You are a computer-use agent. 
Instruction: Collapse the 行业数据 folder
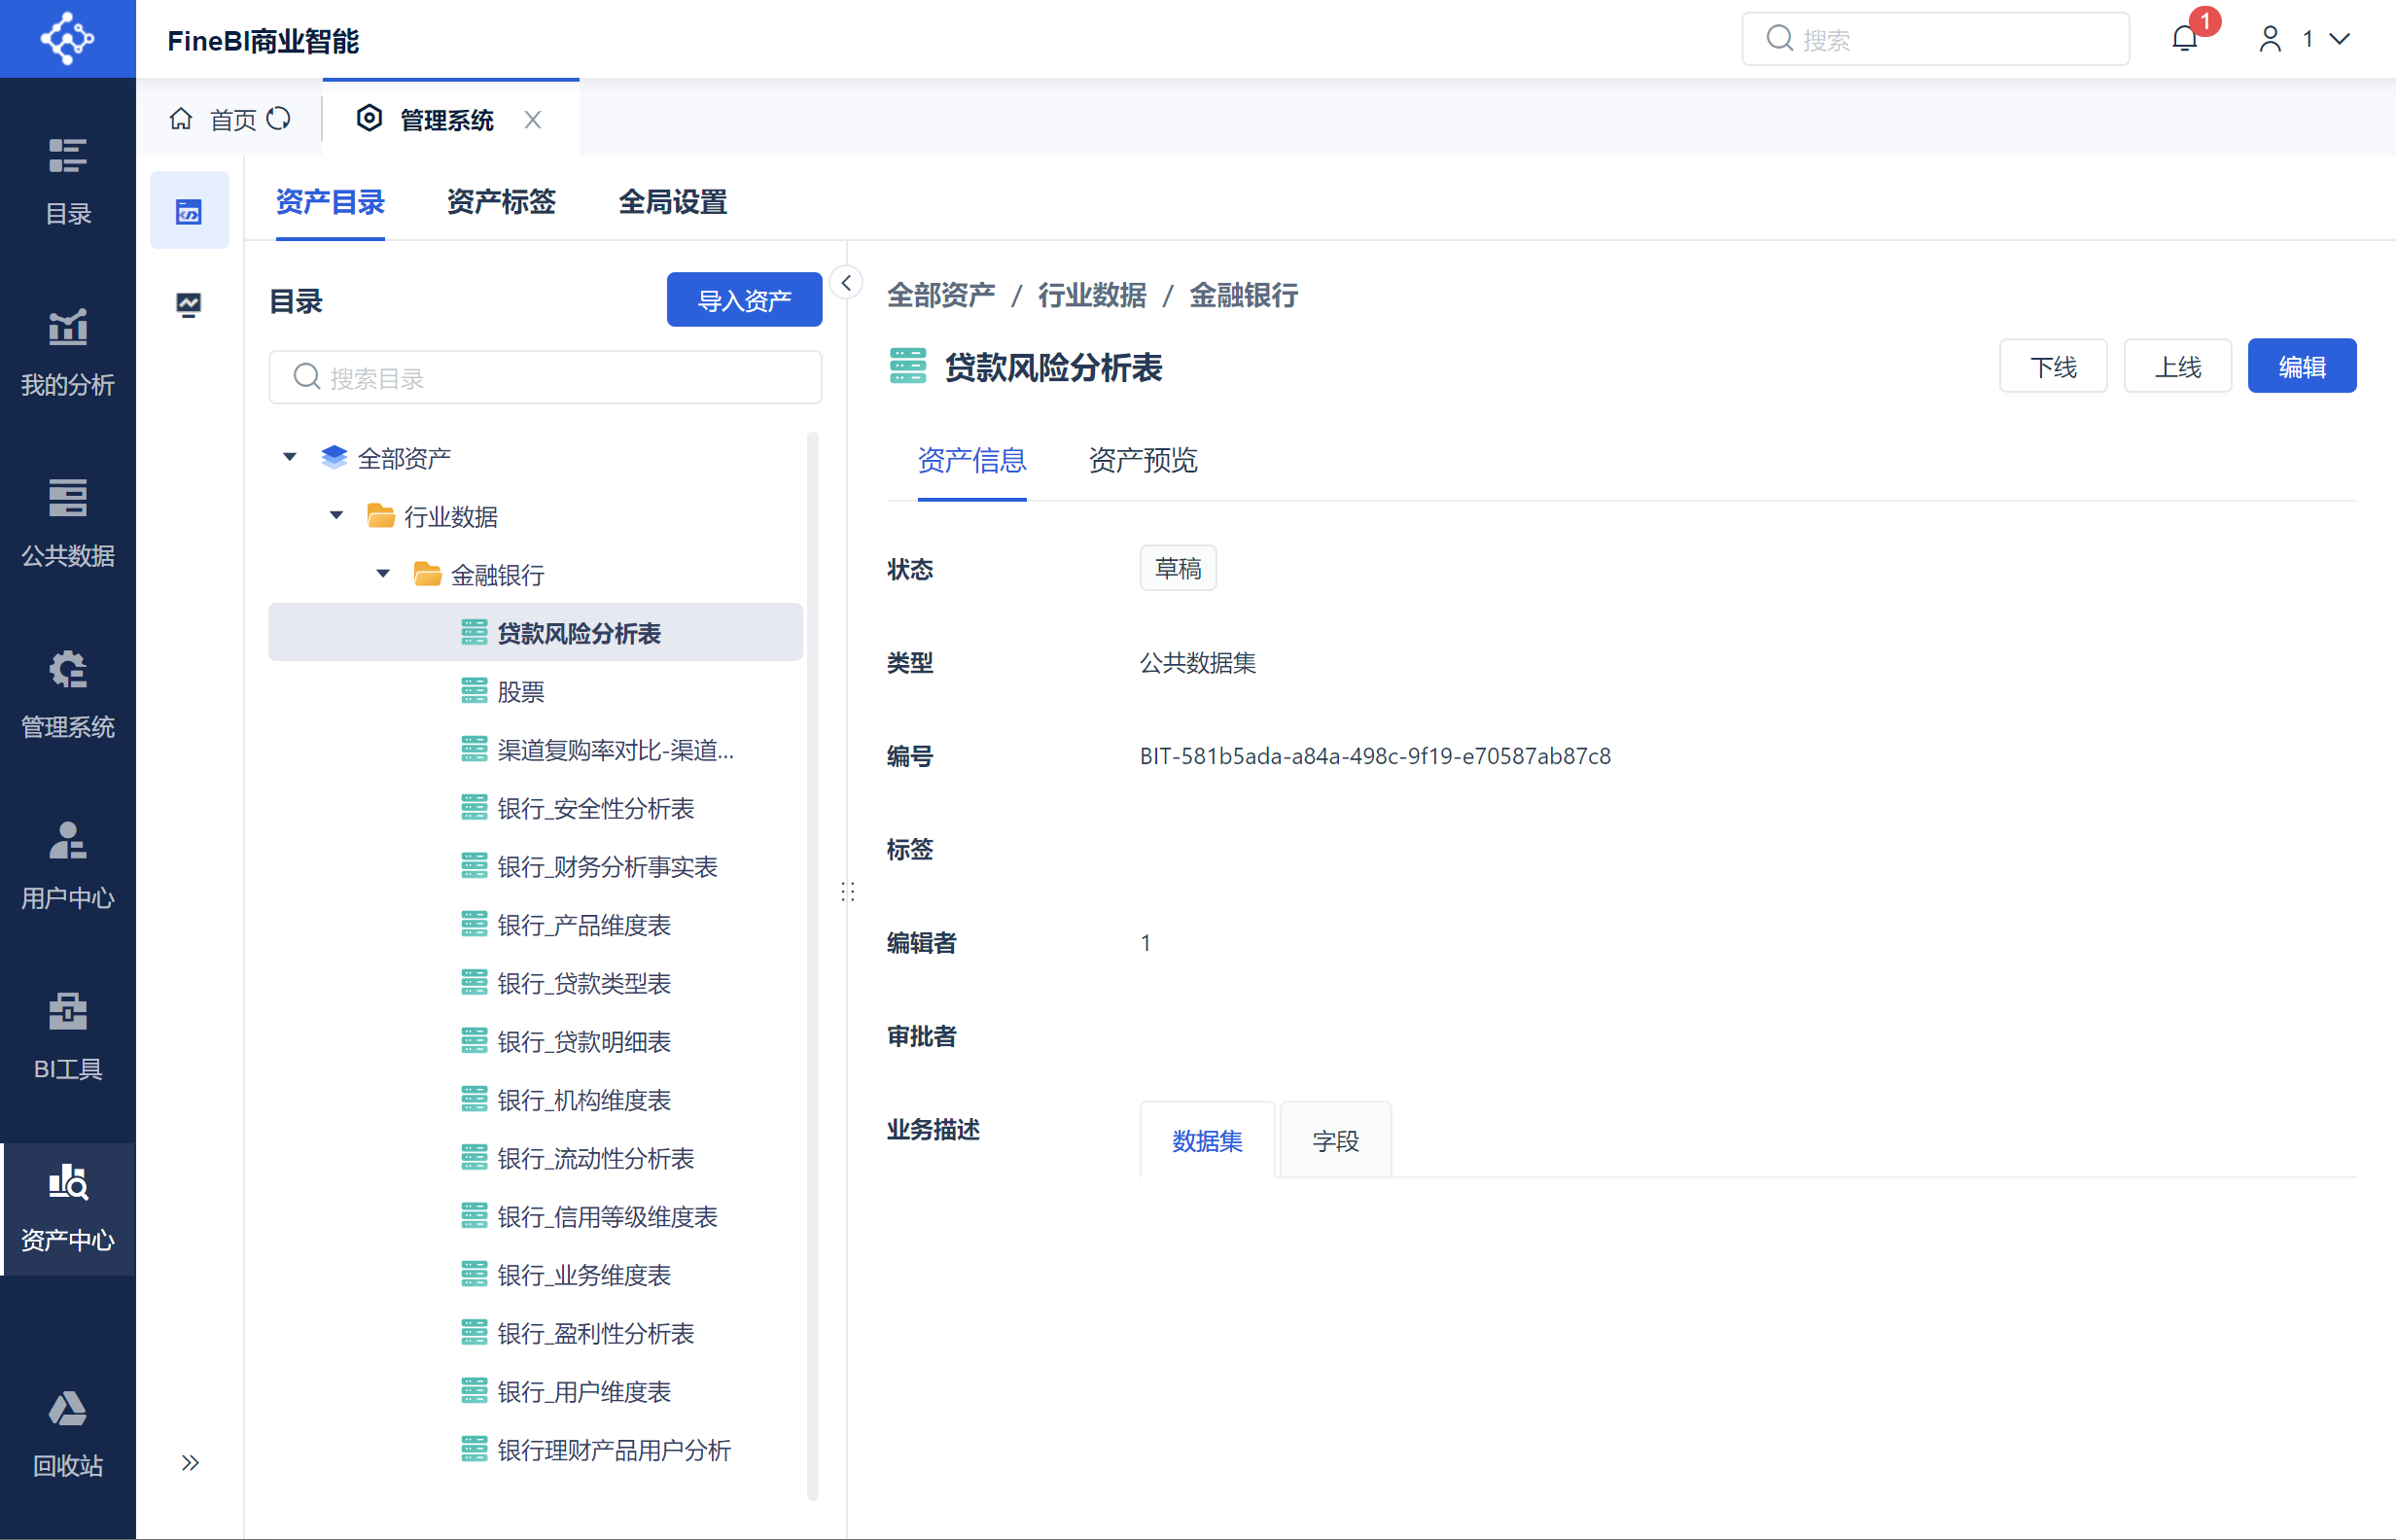336,516
